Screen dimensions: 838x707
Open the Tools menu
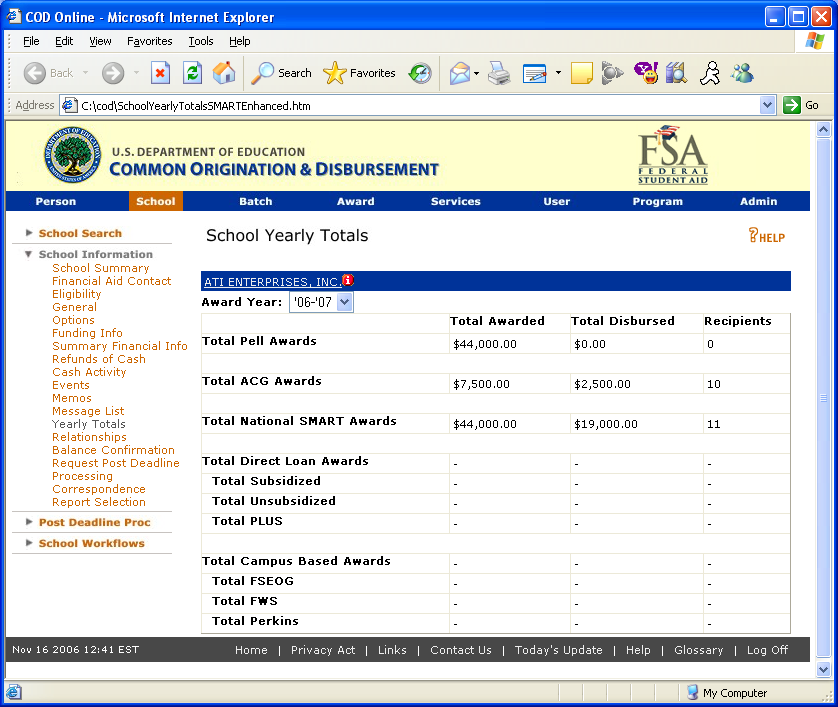[x=201, y=41]
